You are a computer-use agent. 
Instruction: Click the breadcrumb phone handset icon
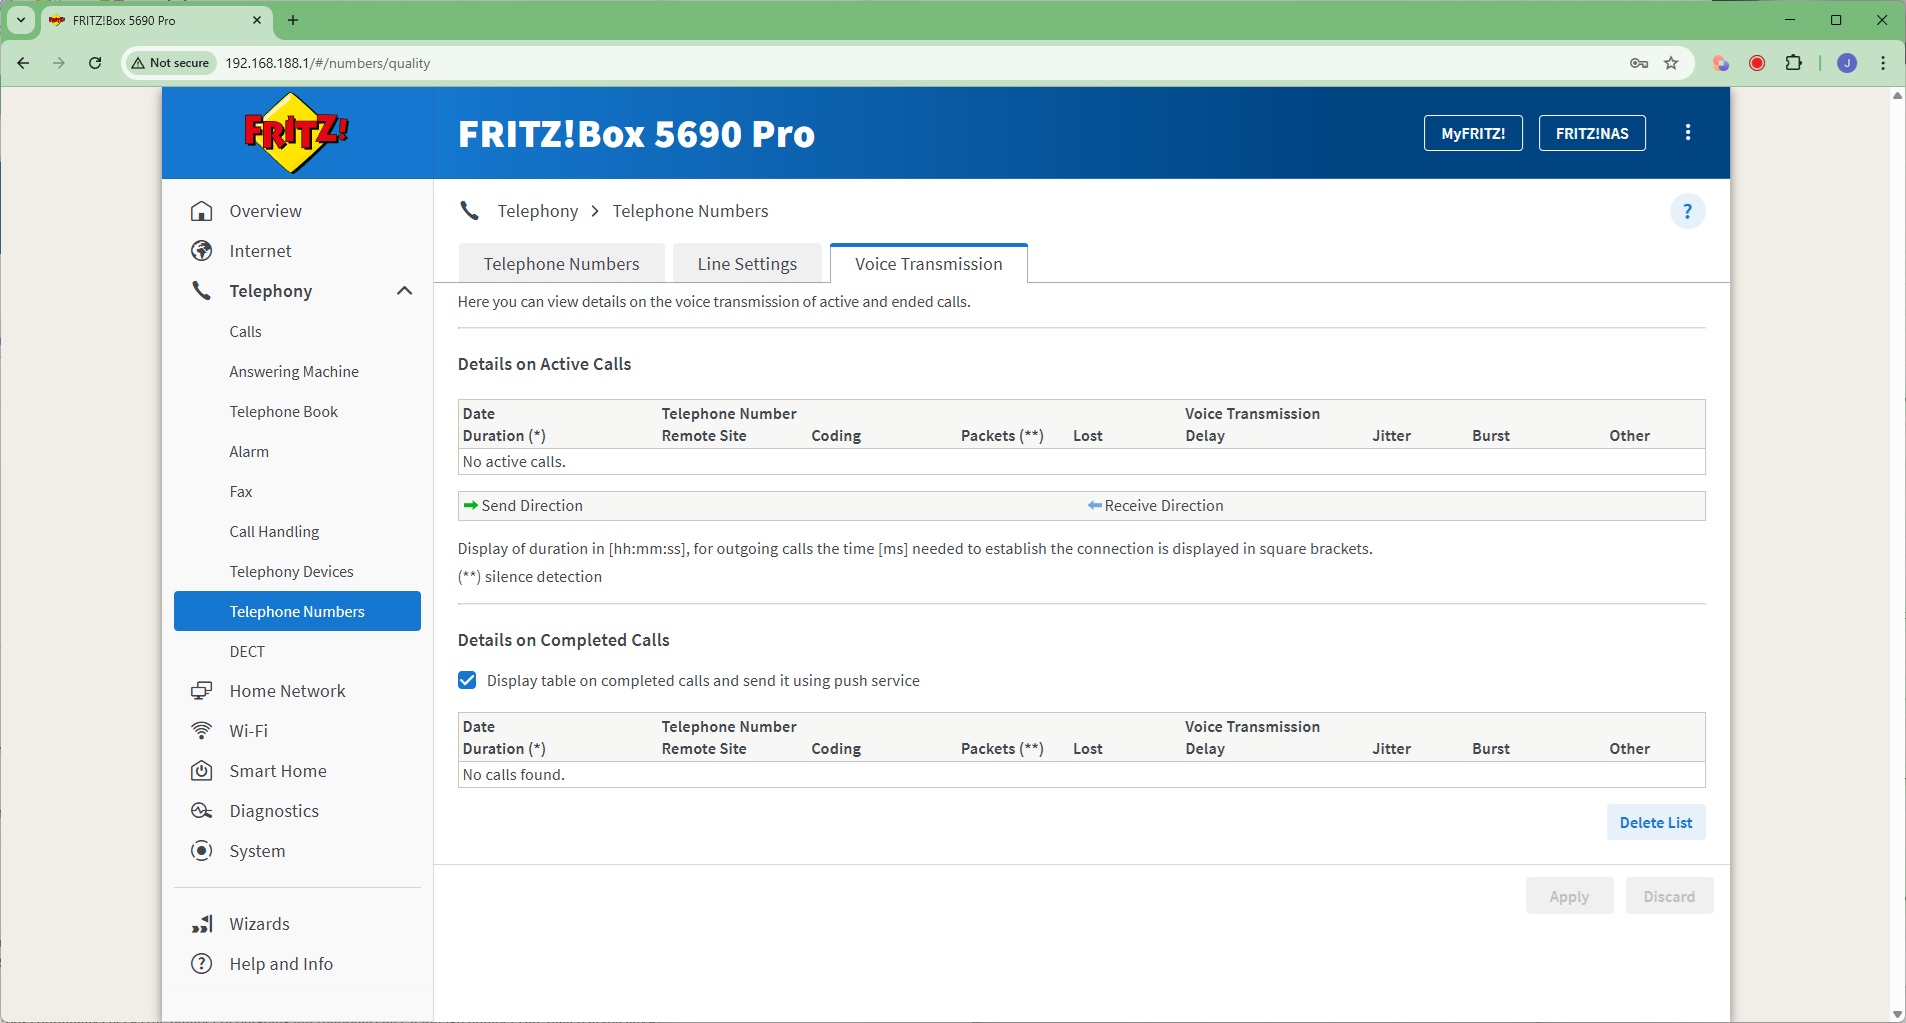pos(469,211)
